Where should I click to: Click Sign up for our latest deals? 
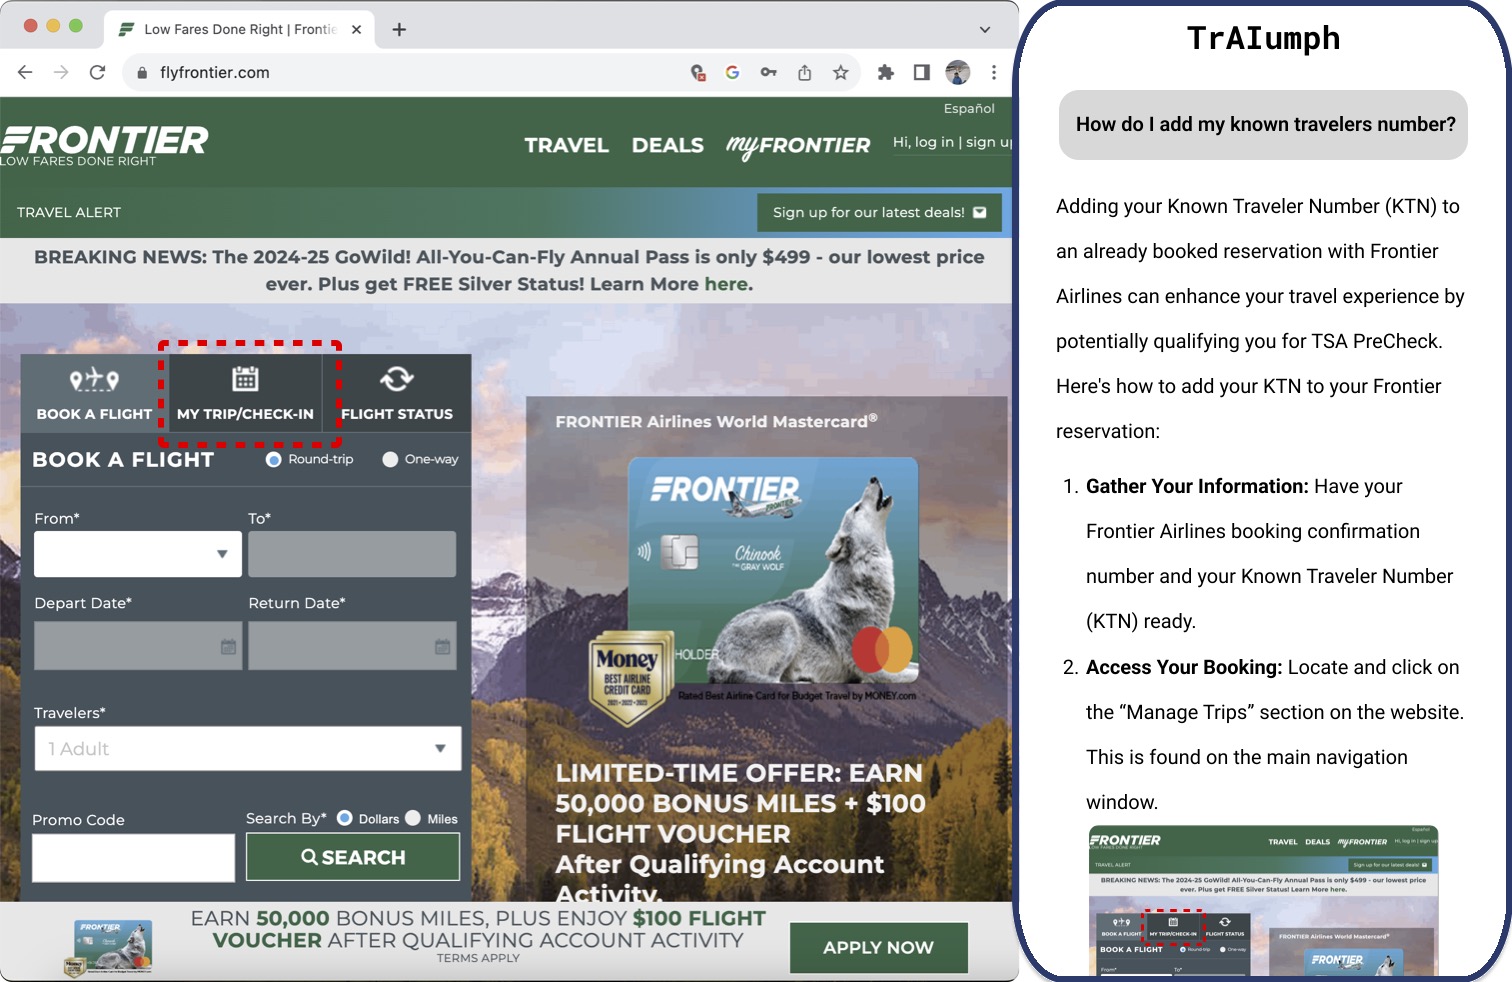[880, 212]
